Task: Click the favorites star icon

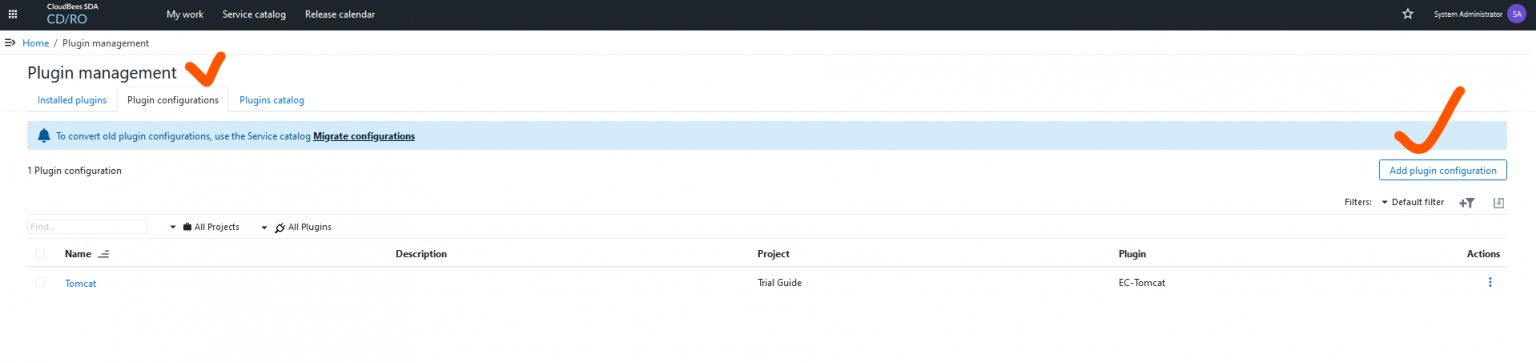Action: coord(1408,14)
